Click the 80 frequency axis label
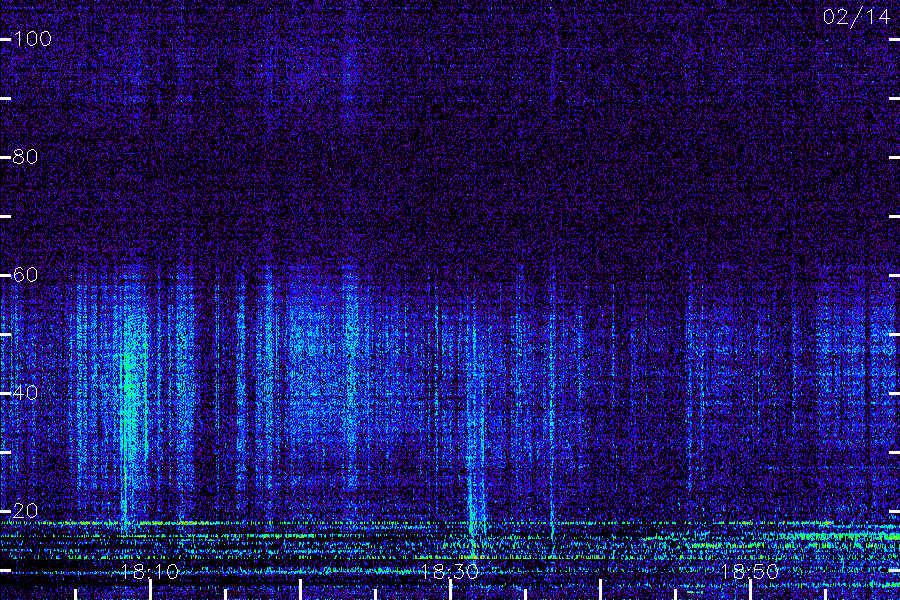The height and width of the screenshot is (600, 900). 25,157
